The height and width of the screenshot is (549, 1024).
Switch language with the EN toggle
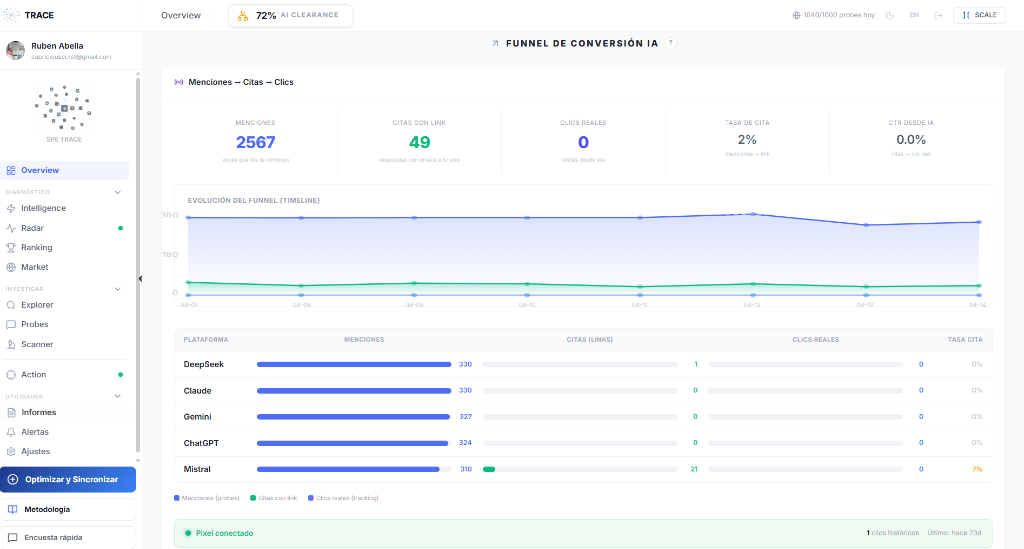[914, 15]
